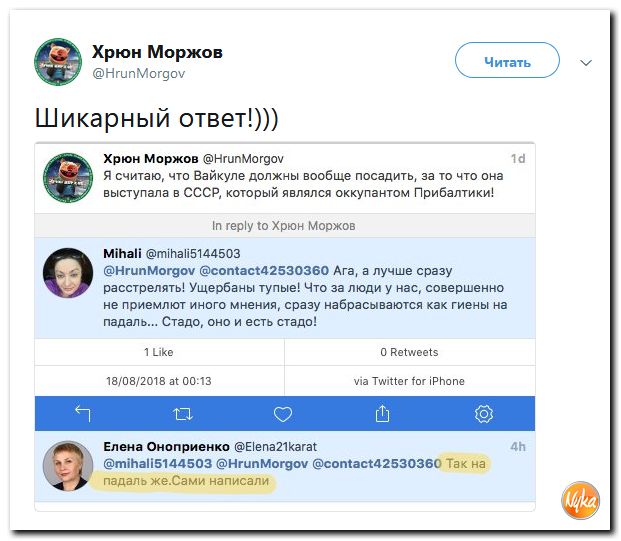This screenshot has width=621, height=541.
Task: Click the retweet icon in blue toolbar
Action: [x=183, y=414]
